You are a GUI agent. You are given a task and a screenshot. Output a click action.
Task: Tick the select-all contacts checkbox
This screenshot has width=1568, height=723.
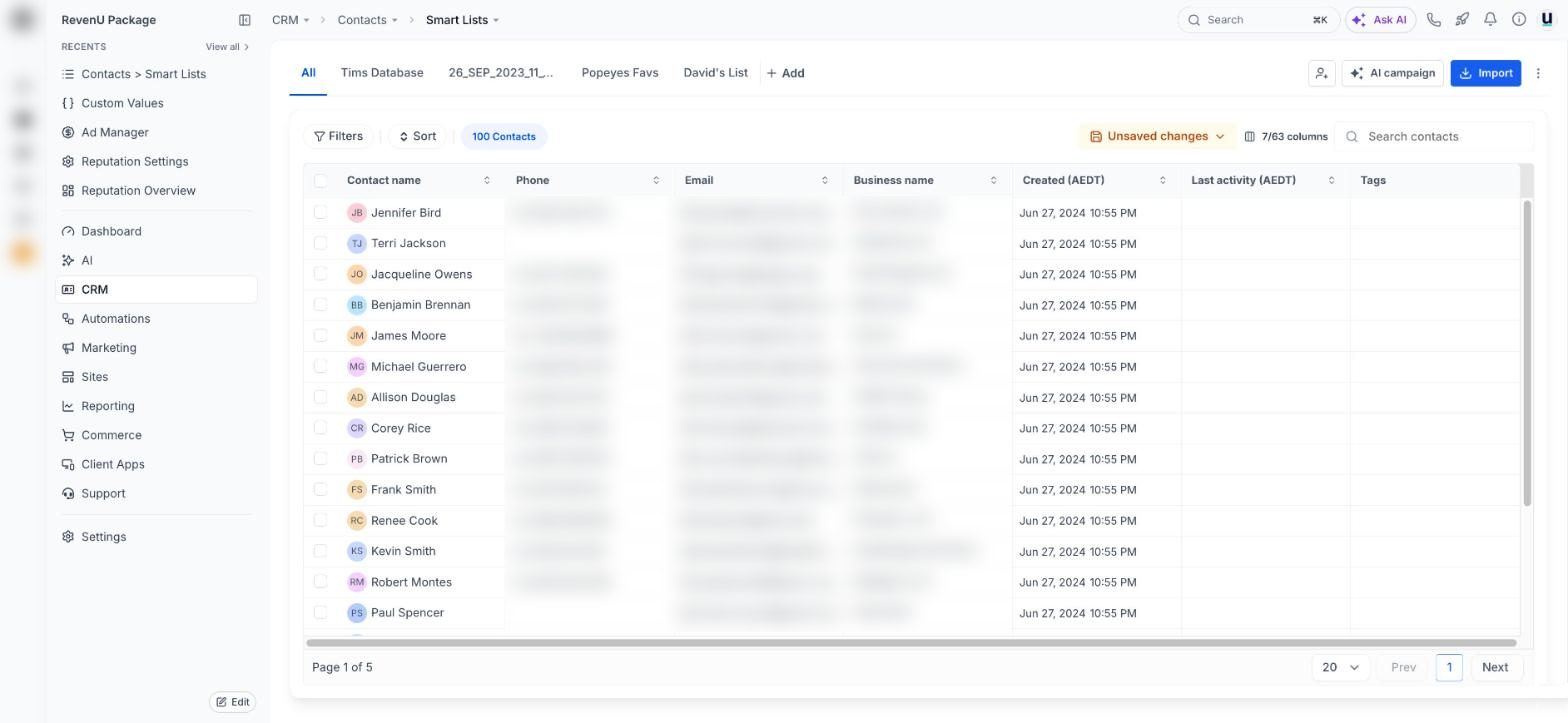pyautogui.click(x=320, y=181)
